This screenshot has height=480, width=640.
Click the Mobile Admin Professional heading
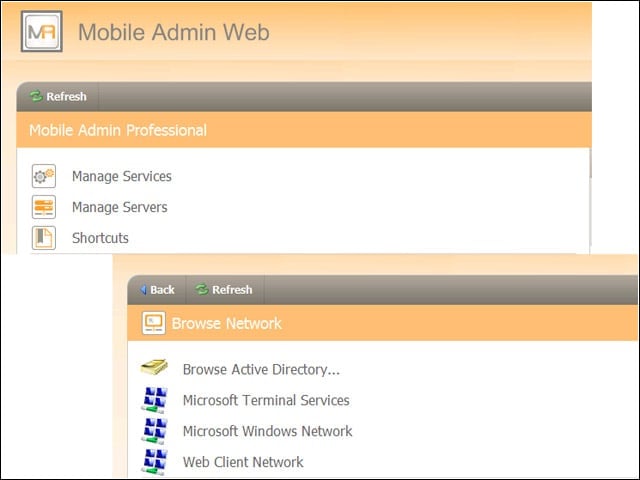(x=118, y=130)
